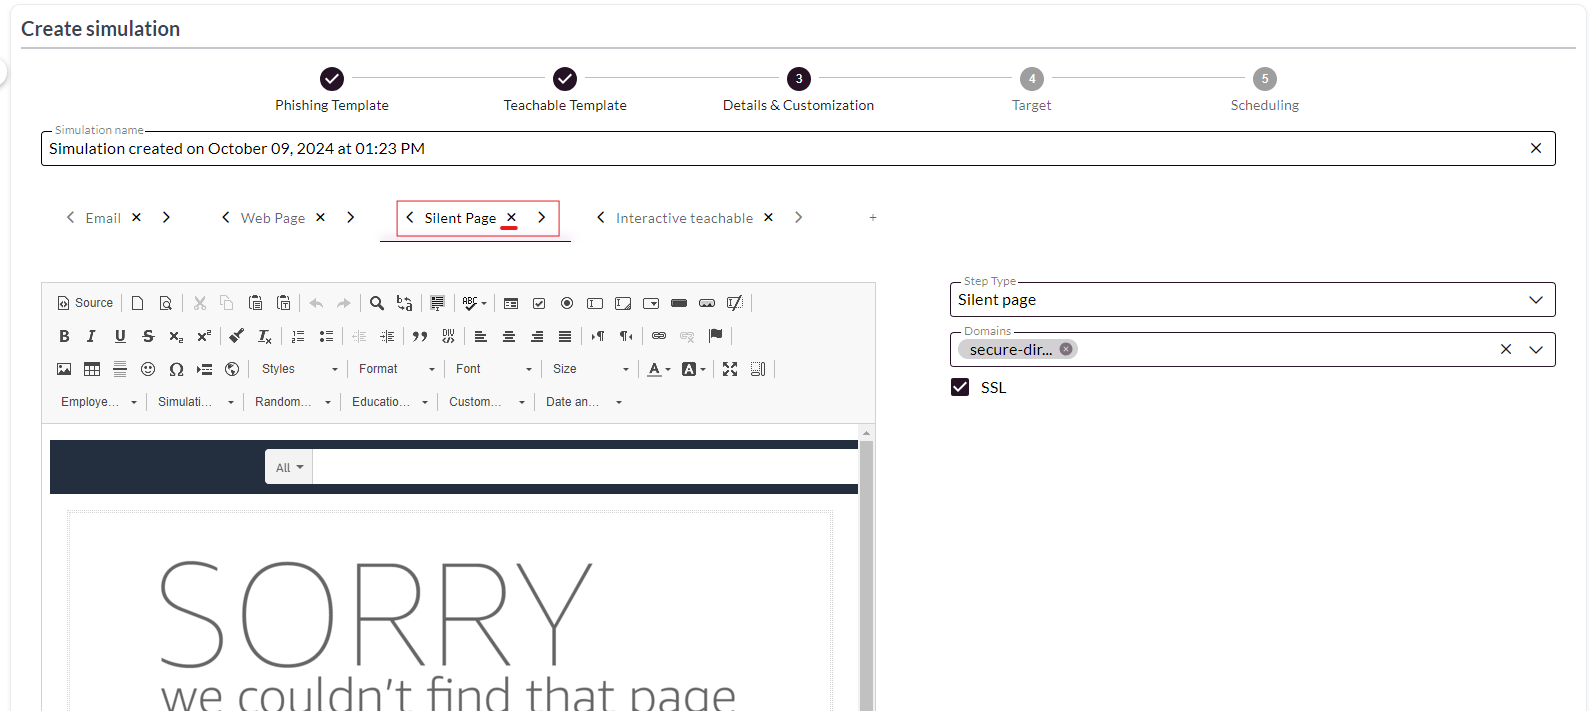
Task: Click the Find magnifier icon
Action: 377,303
